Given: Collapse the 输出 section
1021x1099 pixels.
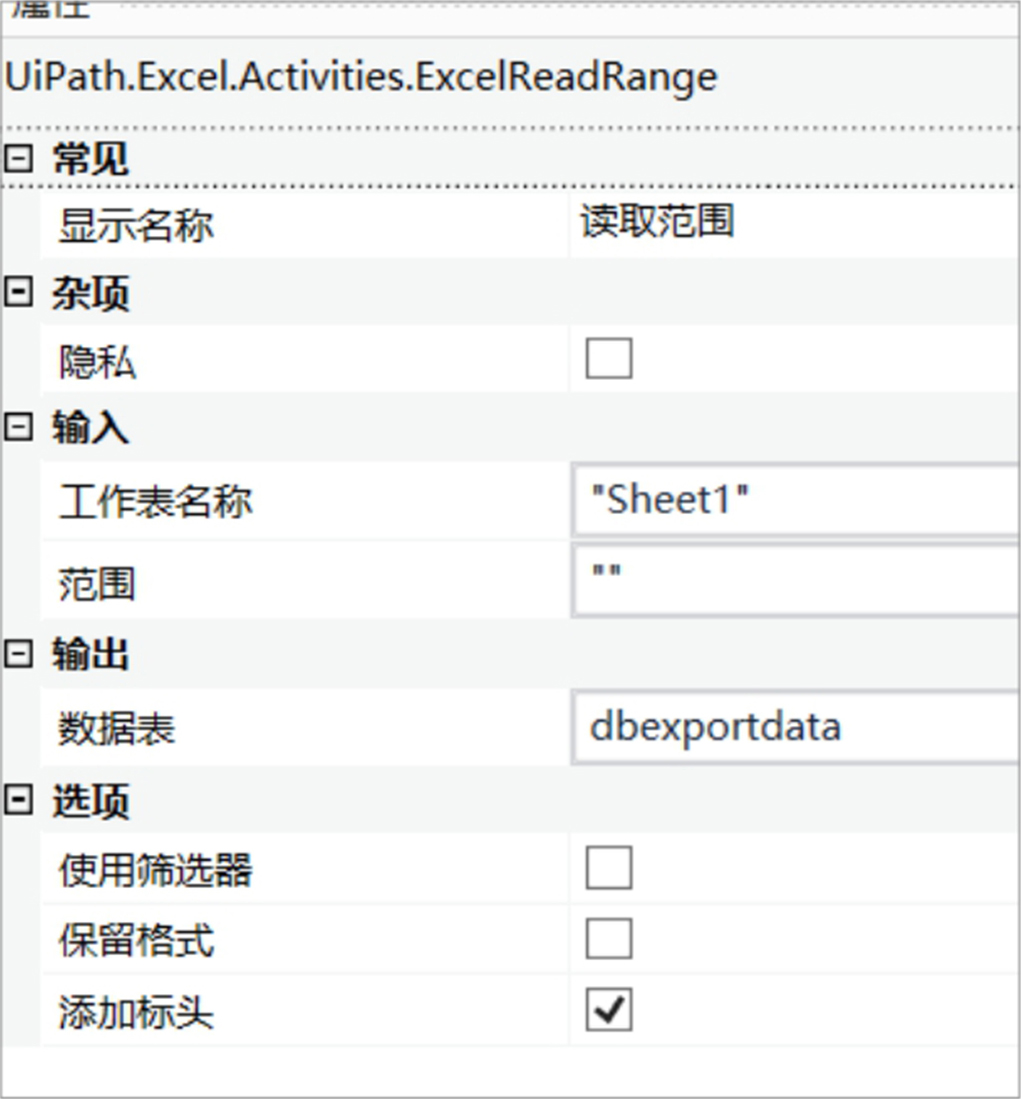Looking at the screenshot, I should 18,654.
